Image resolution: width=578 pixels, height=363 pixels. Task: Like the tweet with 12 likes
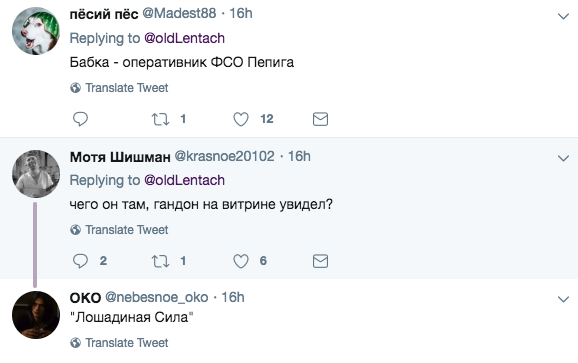pyautogui.click(x=241, y=119)
